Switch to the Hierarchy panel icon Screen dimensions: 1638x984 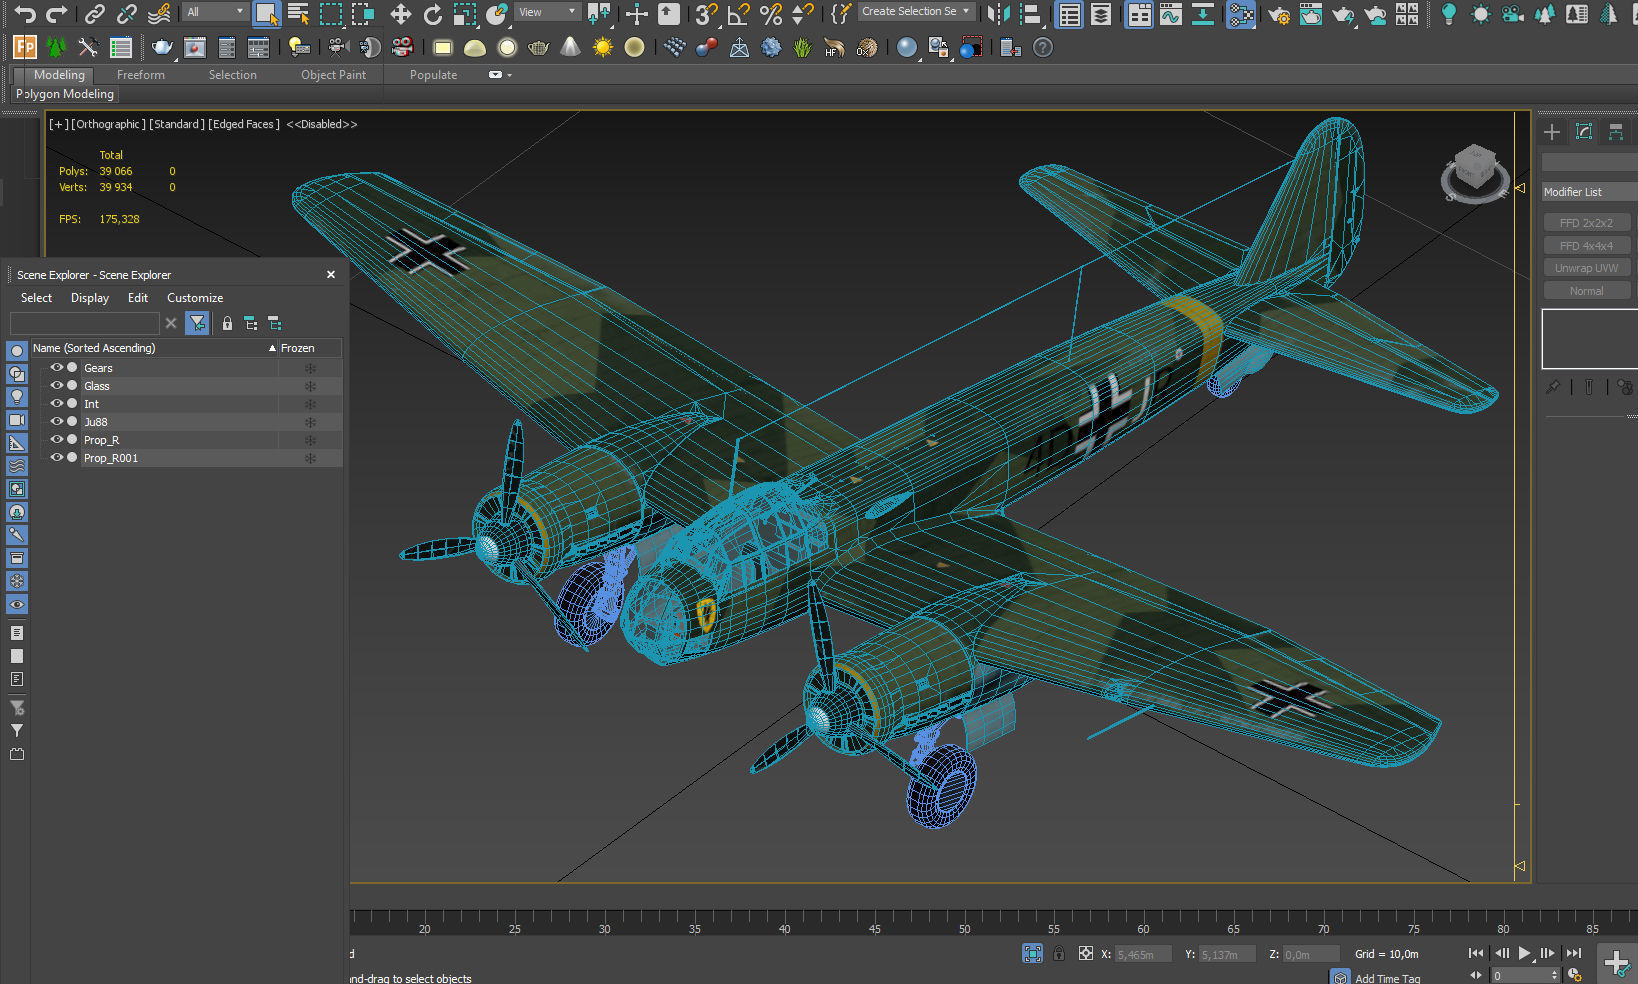pos(1616,132)
